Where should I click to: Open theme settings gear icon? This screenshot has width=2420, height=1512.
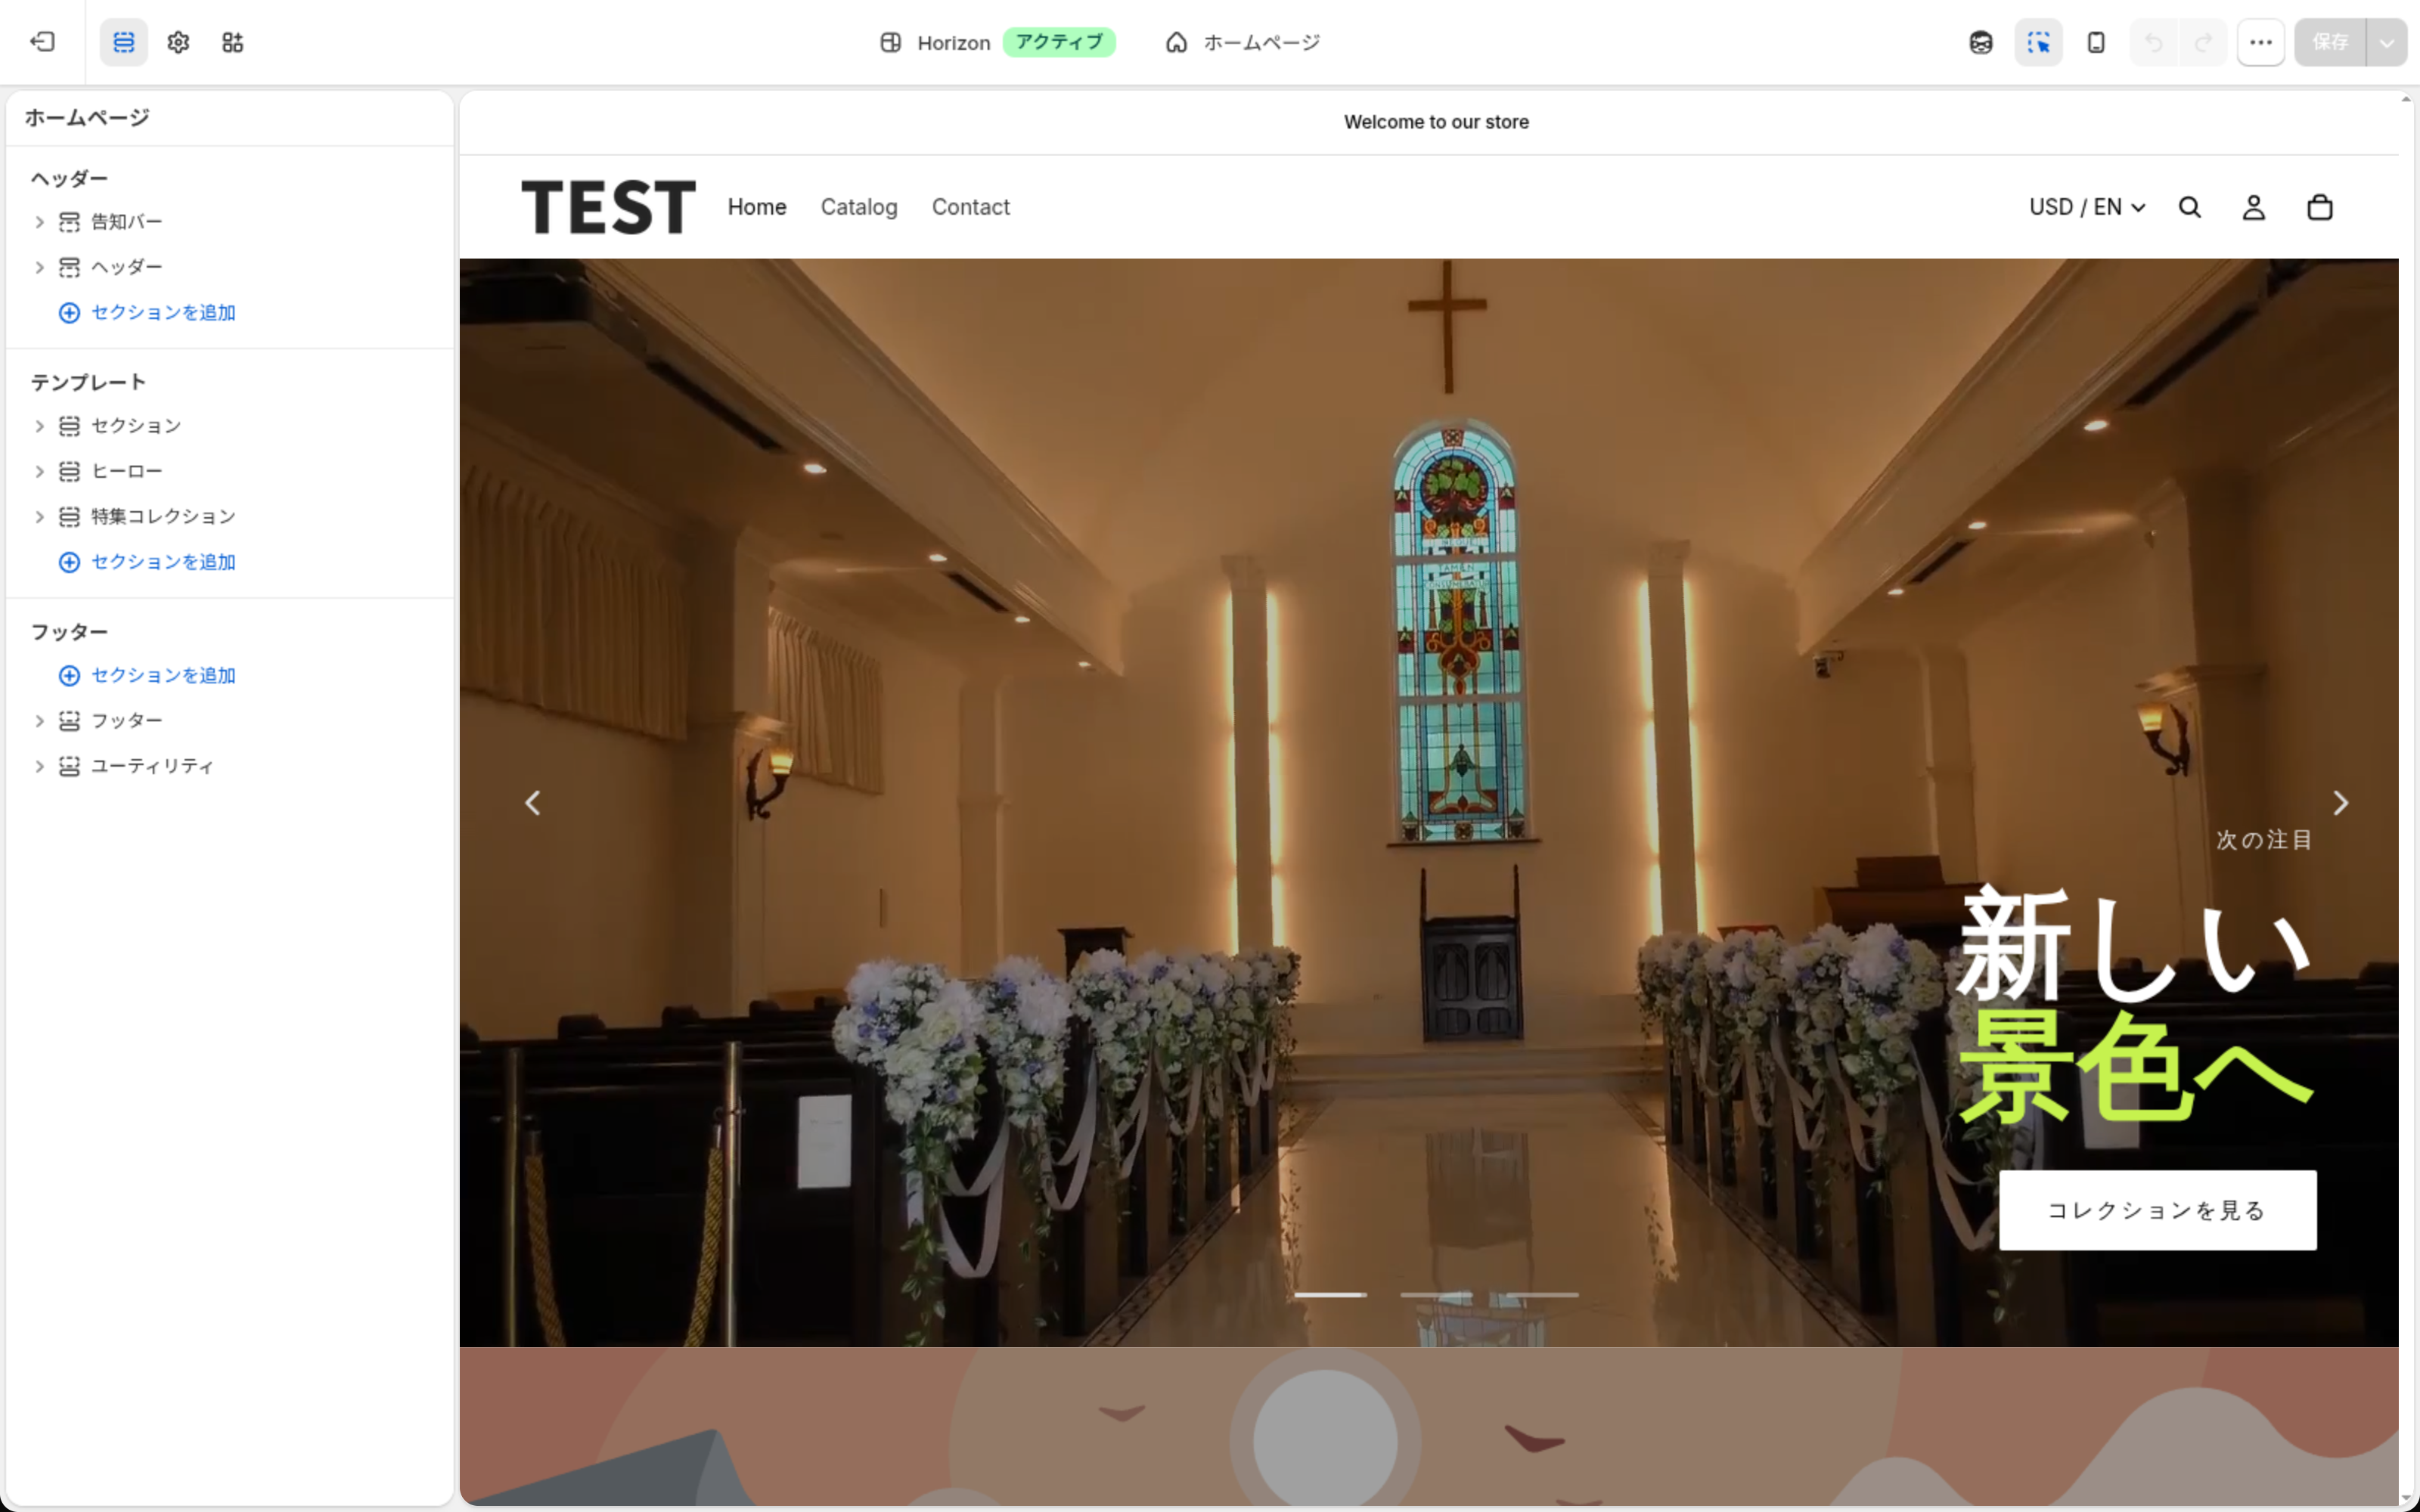pos(178,42)
